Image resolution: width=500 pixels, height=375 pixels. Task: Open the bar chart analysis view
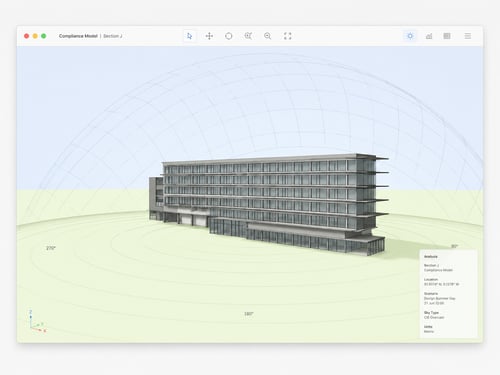[x=429, y=36]
